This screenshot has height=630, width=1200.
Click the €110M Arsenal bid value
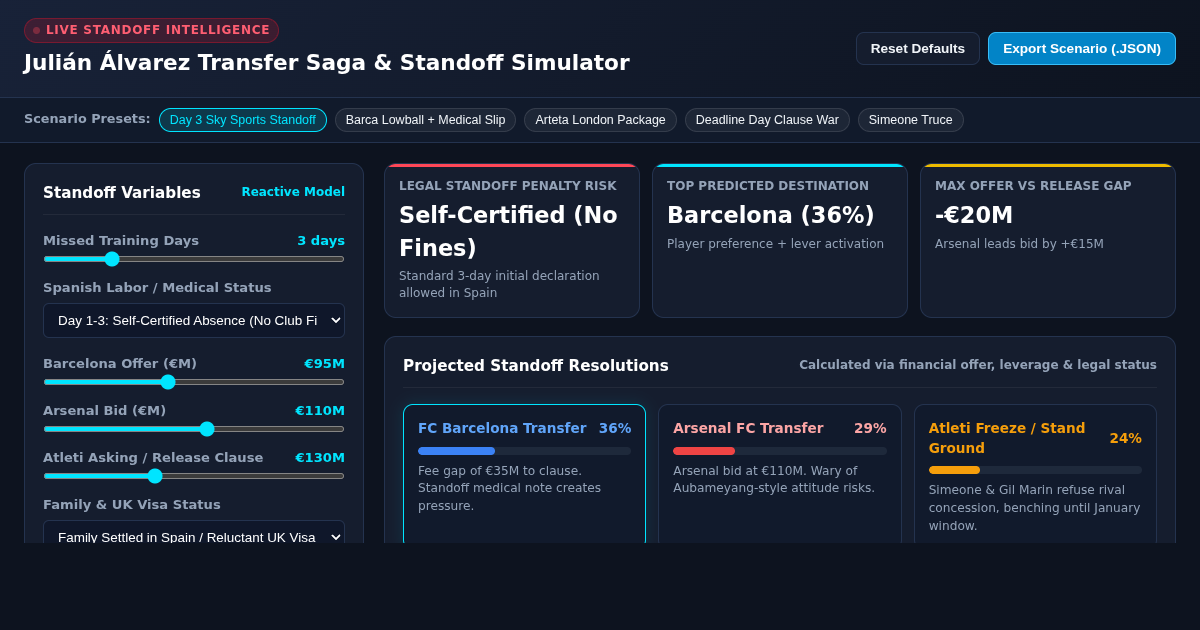pyautogui.click(x=320, y=411)
